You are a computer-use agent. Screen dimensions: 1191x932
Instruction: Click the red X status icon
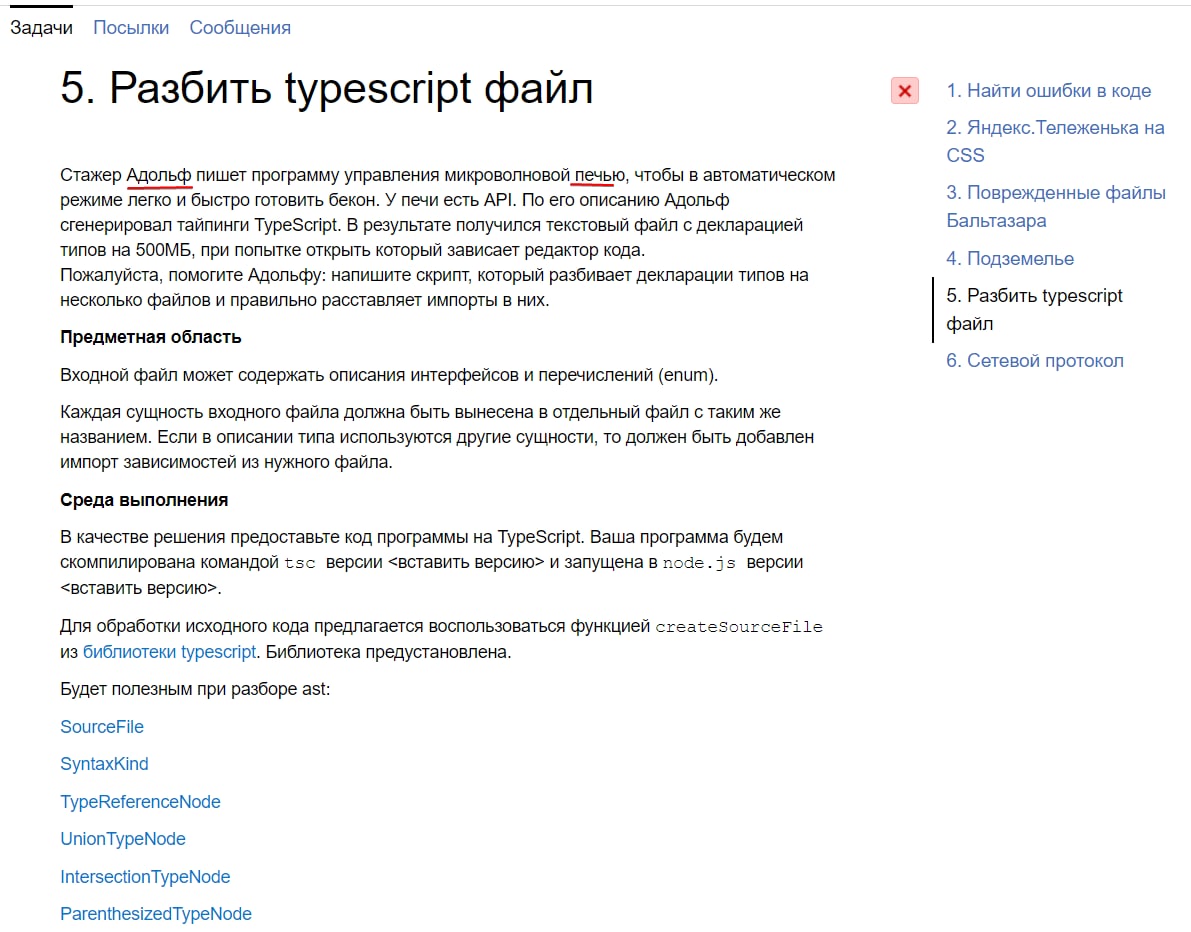(904, 91)
